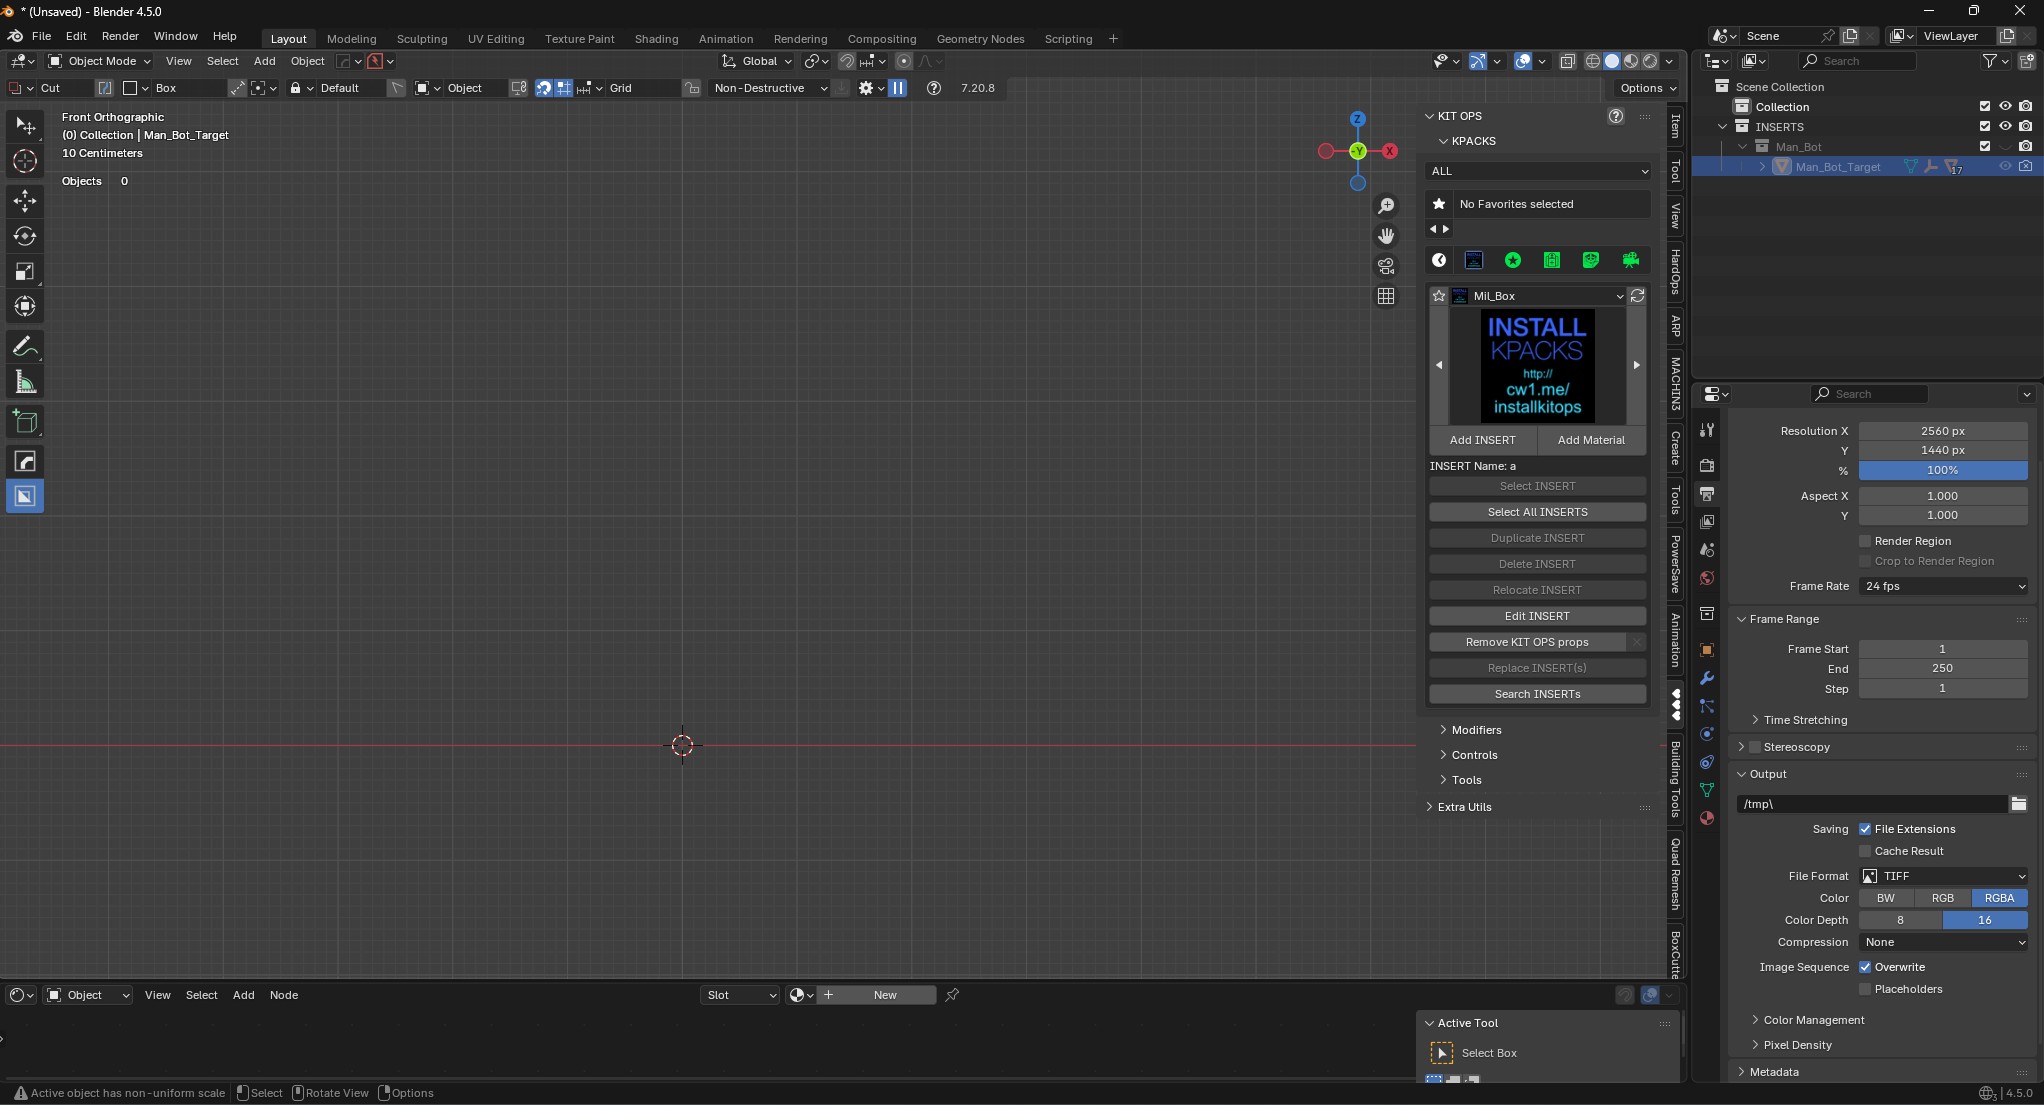Viewport: 2044px width, 1105px height.
Task: Adjust the resolution percentage slider
Action: [x=1944, y=470]
